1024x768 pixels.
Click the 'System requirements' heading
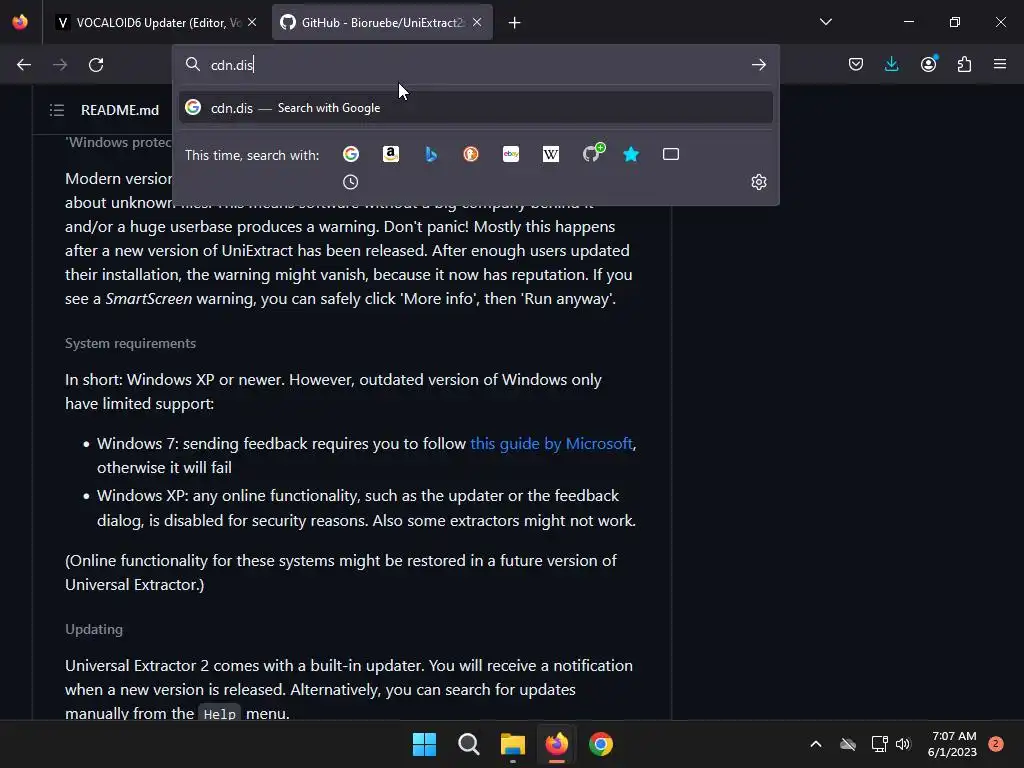pyautogui.click(x=131, y=344)
